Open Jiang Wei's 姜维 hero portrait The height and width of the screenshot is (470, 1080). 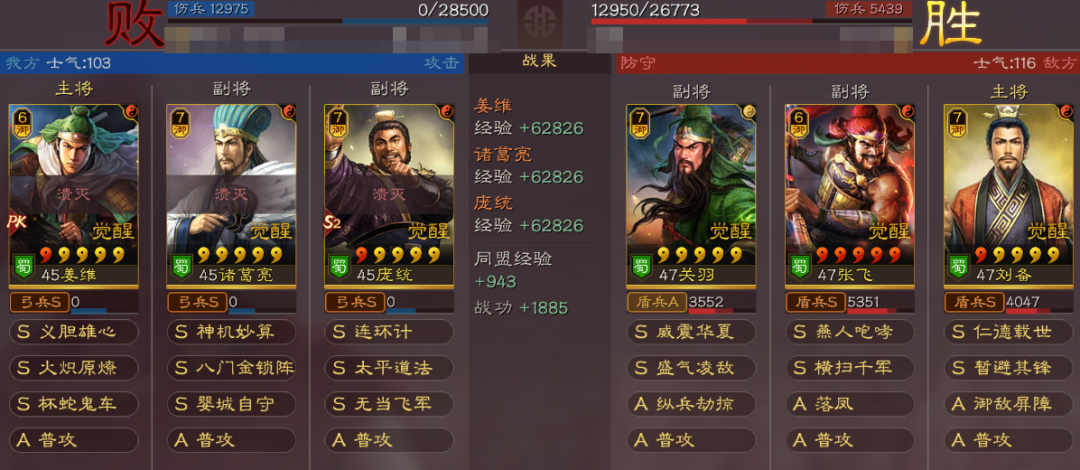pos(74,195)
